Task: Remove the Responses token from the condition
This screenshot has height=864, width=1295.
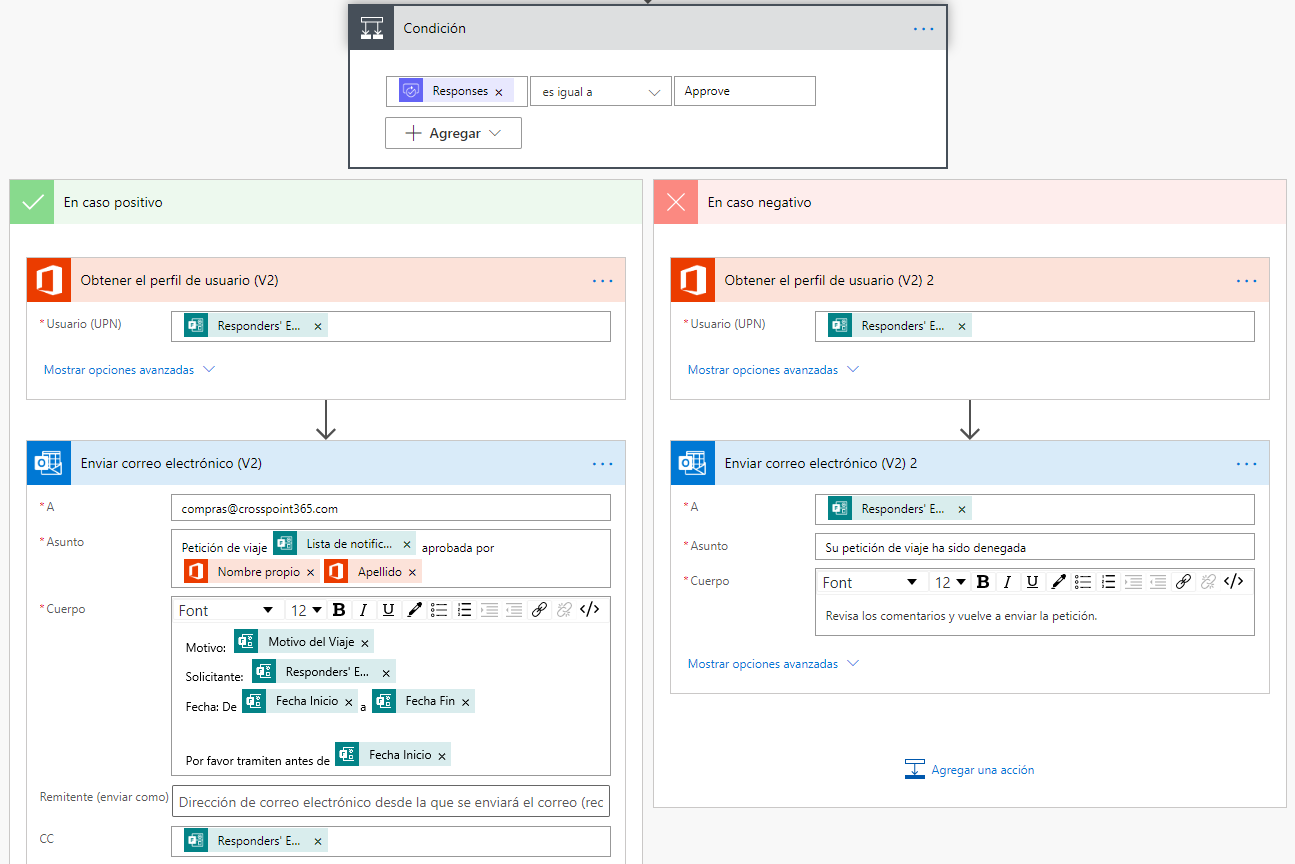Action: point(499,92)
